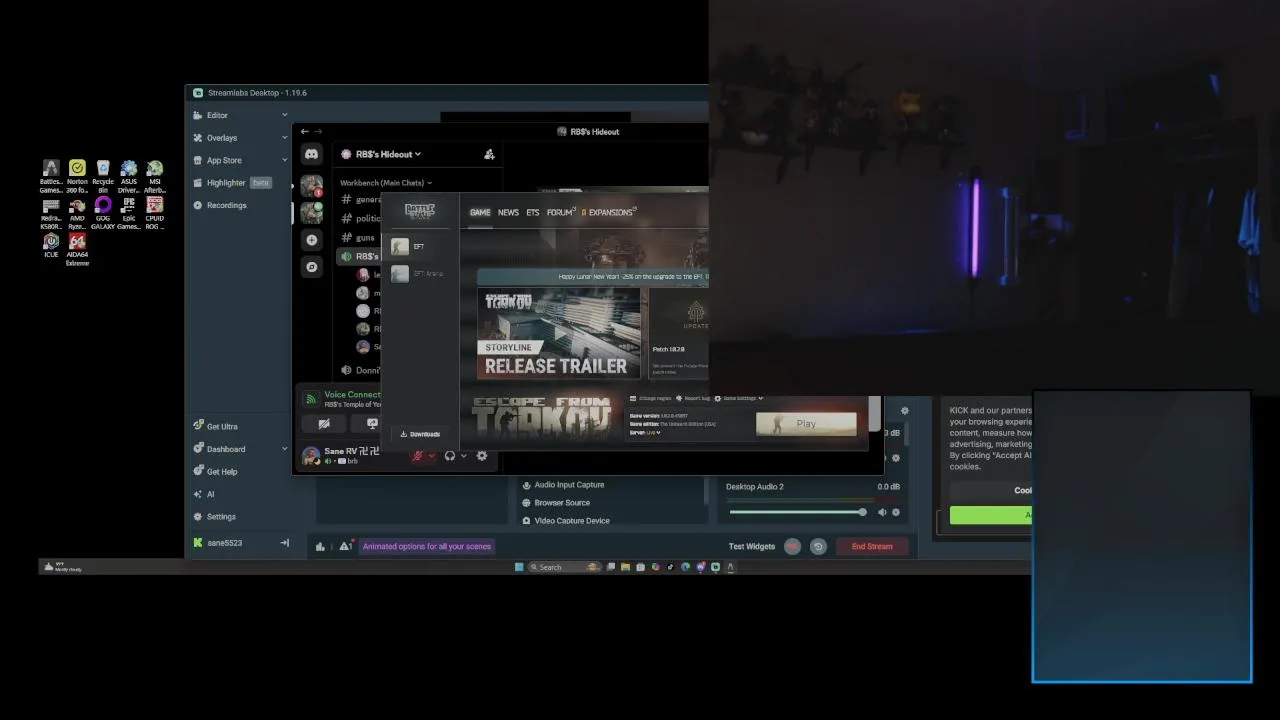
Task: Select FORUM tab in Tarkov launcher
Action: point(561,212)
